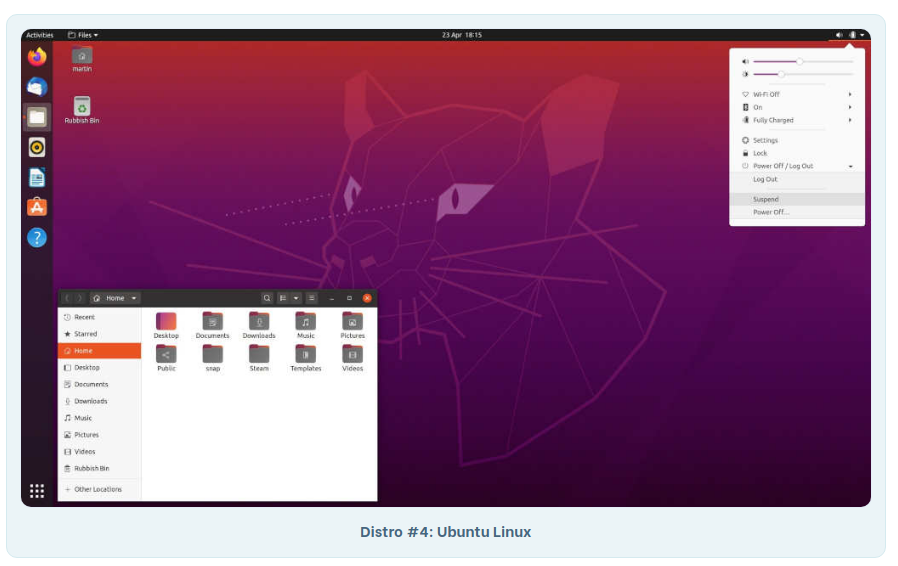898x566 pixels.
Task: Select Suspend in system menu
Action: (797, 199)
